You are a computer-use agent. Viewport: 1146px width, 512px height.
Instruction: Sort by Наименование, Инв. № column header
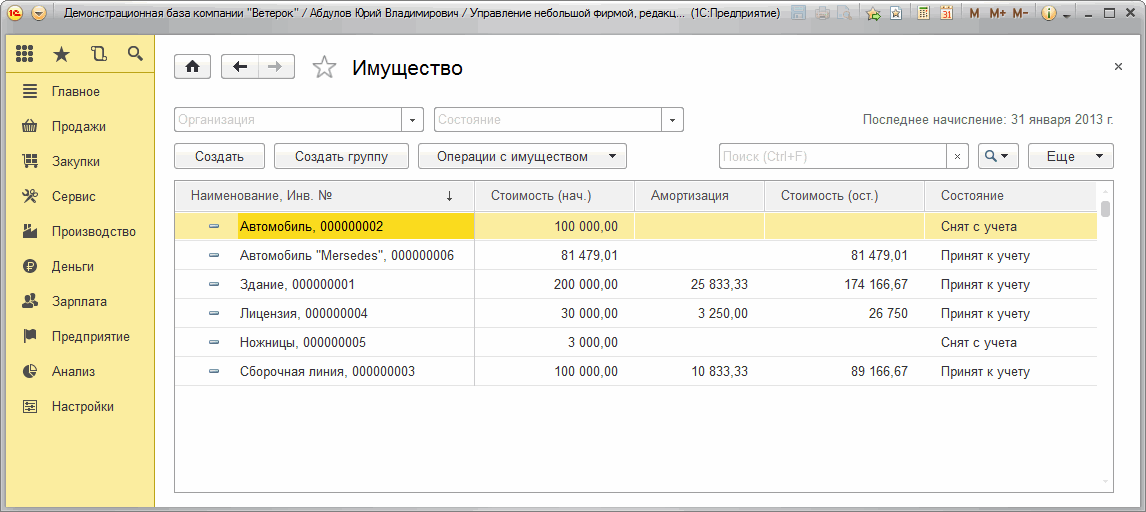pos(325,196)
